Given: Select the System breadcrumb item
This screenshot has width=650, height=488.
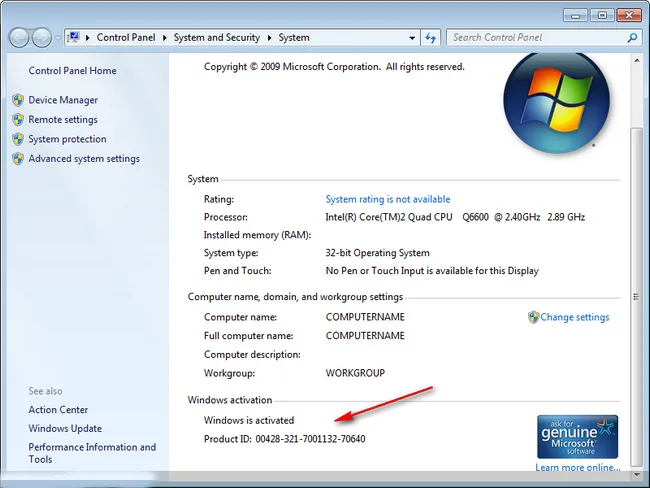Looking at the screenshot, I should pos(293,38).
